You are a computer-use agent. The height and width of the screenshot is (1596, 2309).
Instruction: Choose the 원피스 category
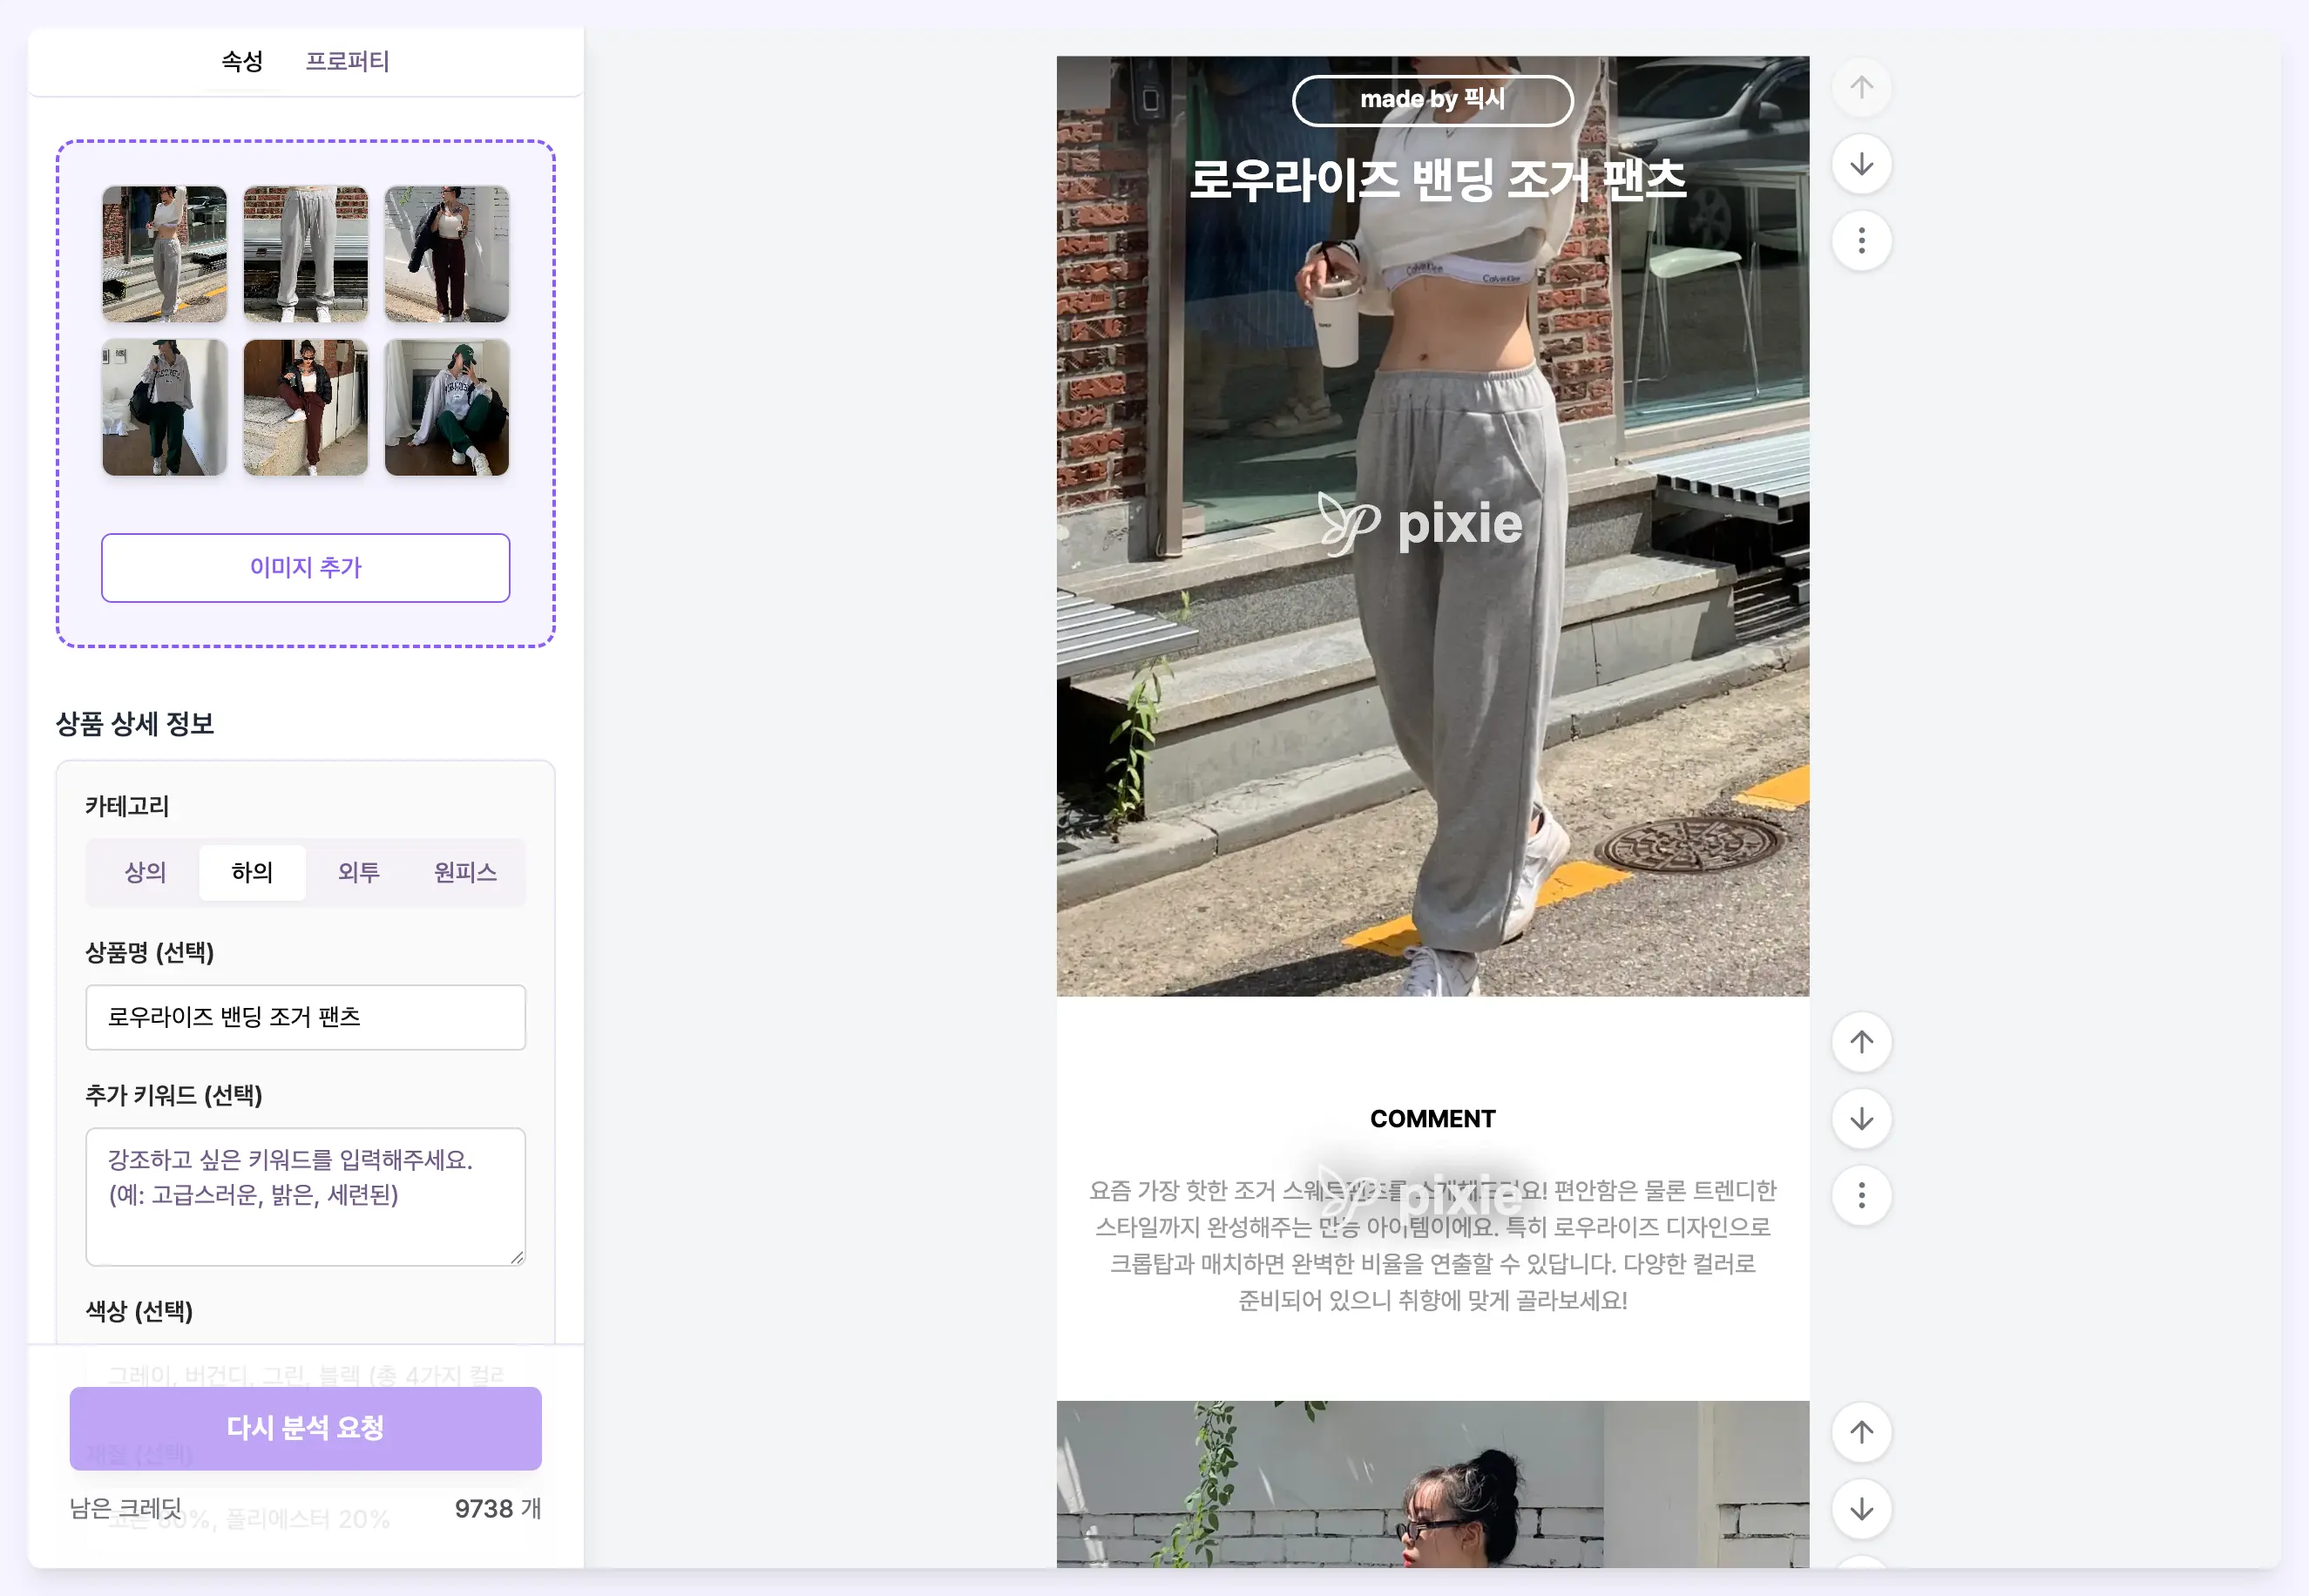tap(466, 872)
